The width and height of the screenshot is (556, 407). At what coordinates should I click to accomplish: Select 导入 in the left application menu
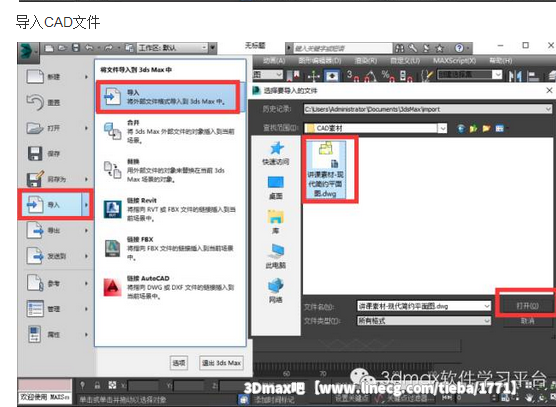tap(52, 205)
